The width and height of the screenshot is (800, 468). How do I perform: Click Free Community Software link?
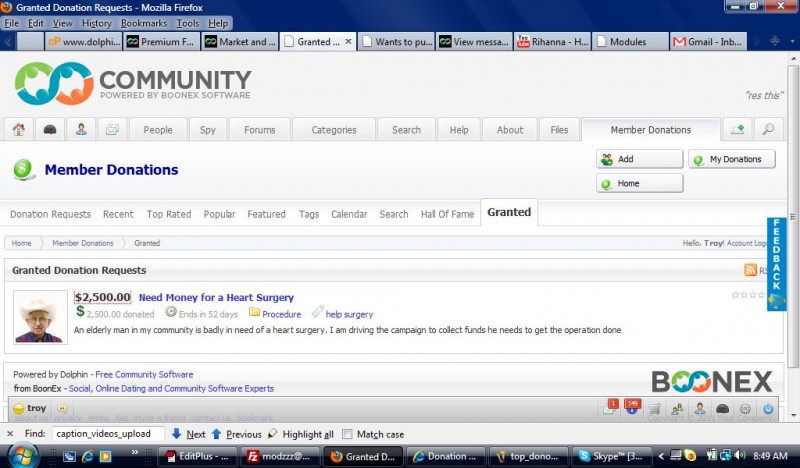pyautogui.click(x=144, y=374)
